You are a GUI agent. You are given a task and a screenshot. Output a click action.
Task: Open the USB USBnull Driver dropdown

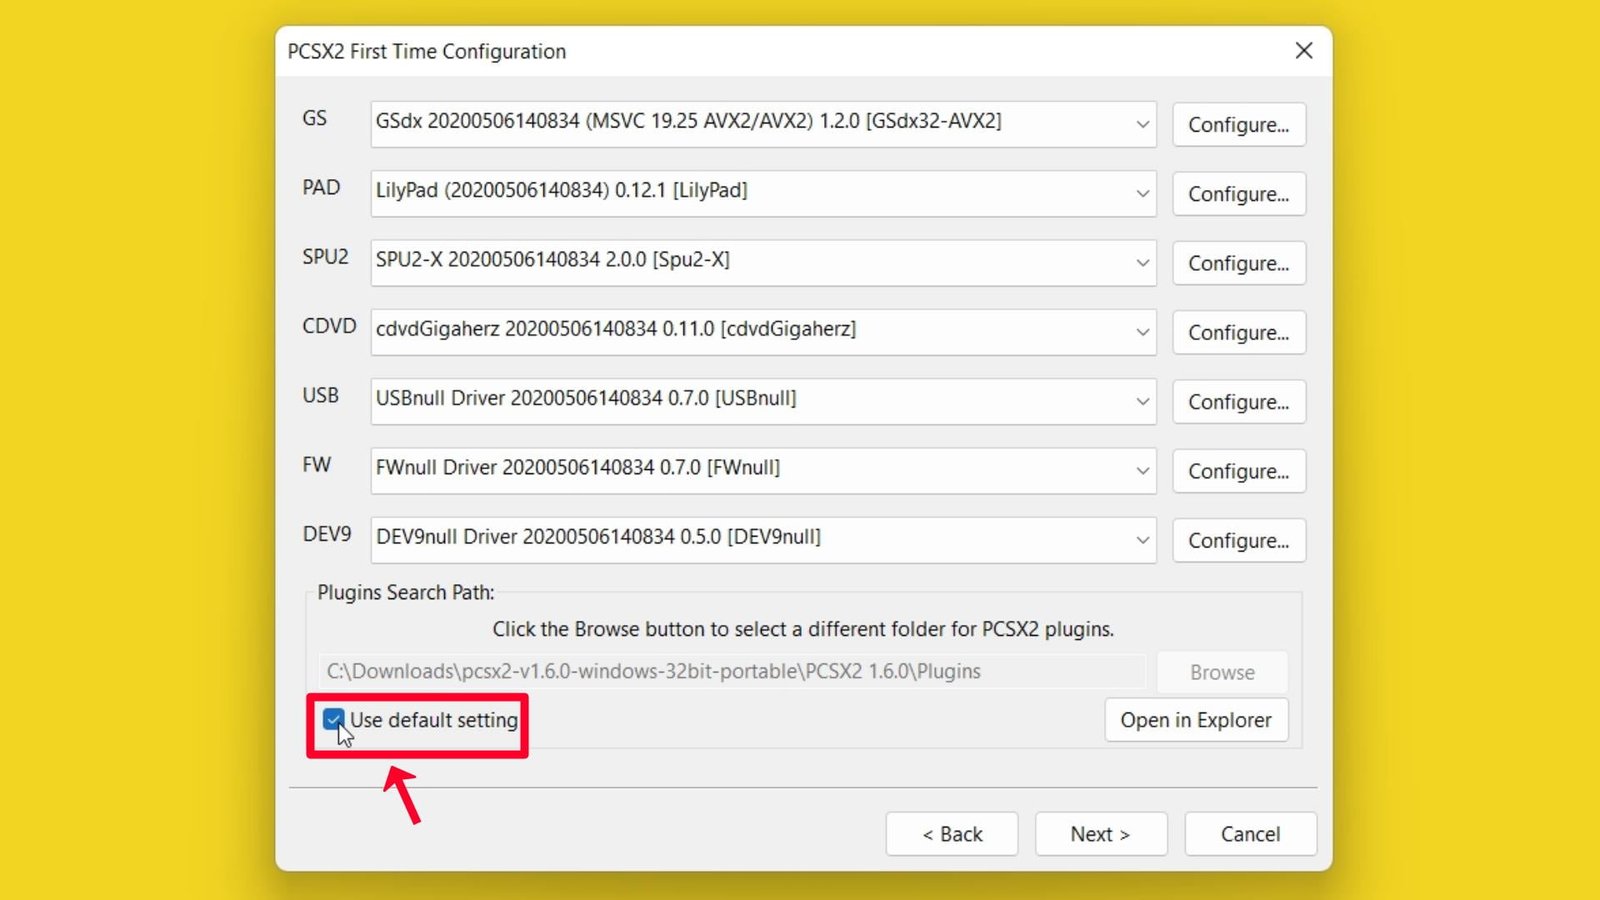(x=763, y=401)
